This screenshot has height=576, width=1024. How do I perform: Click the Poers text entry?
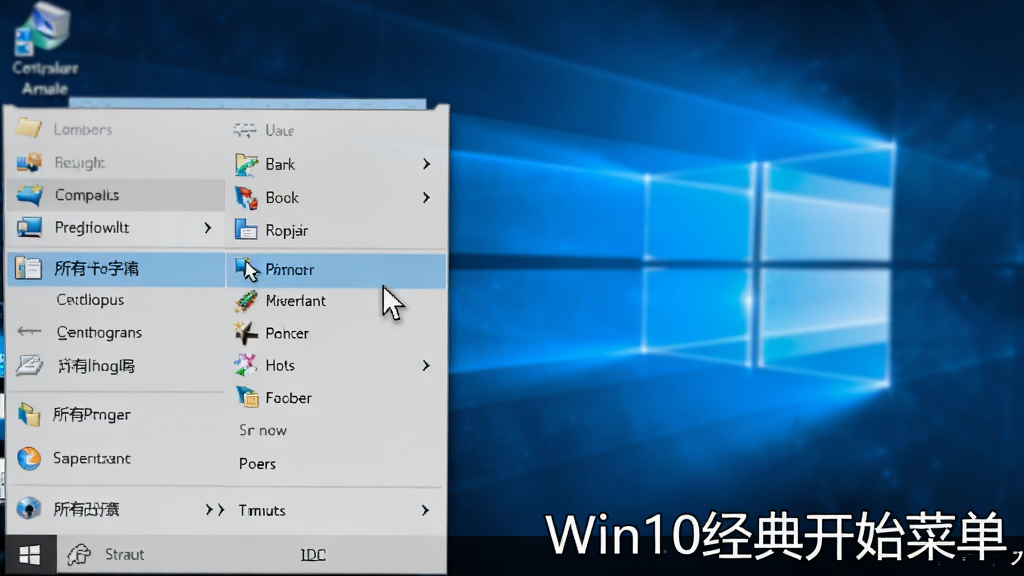coord(257,464)
